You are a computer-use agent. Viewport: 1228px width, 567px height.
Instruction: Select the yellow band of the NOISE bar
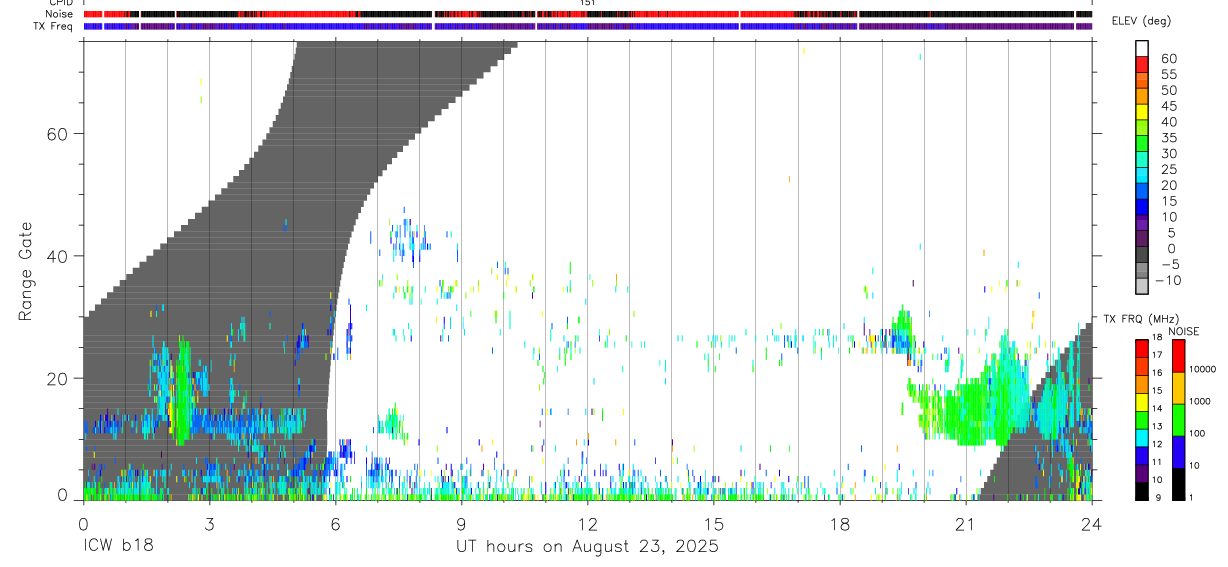(x=1179, y=388)
